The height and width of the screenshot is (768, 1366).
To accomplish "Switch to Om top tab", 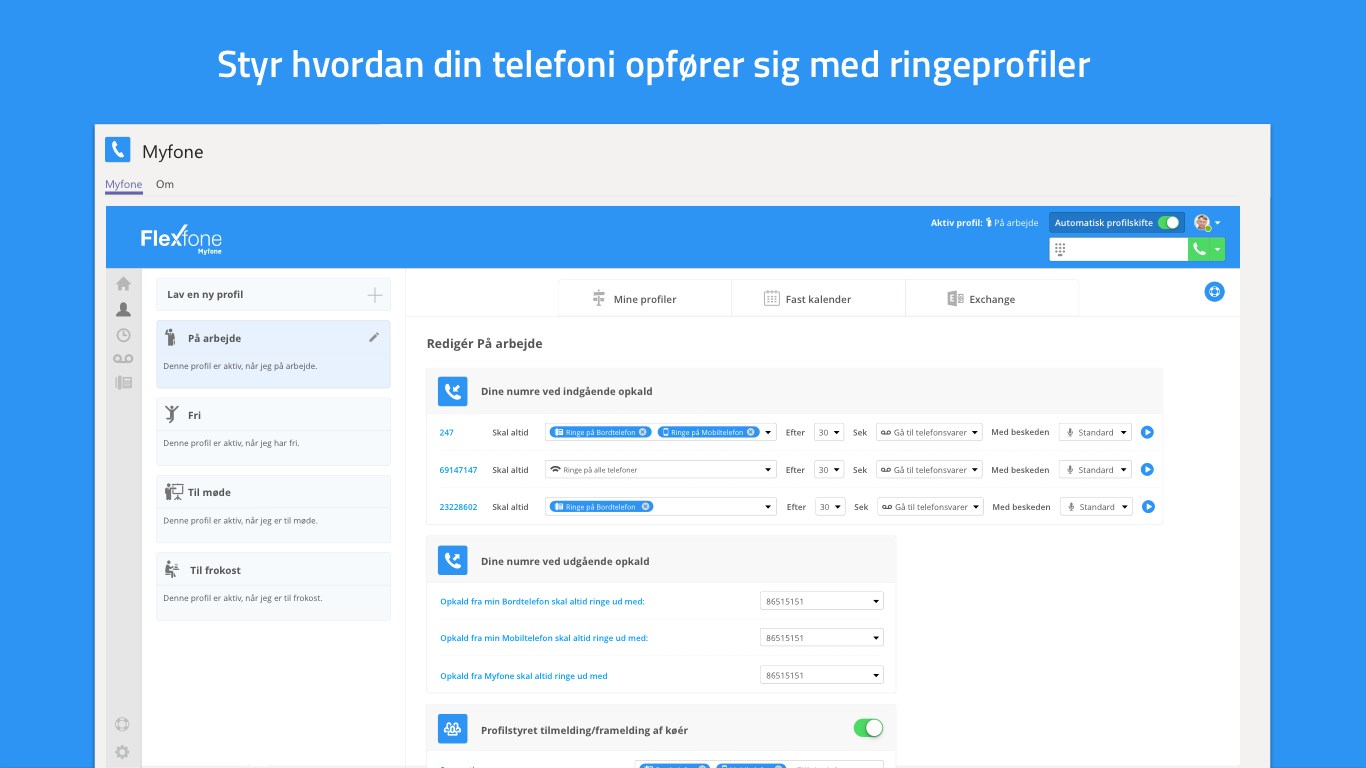I will pos(165,184).
